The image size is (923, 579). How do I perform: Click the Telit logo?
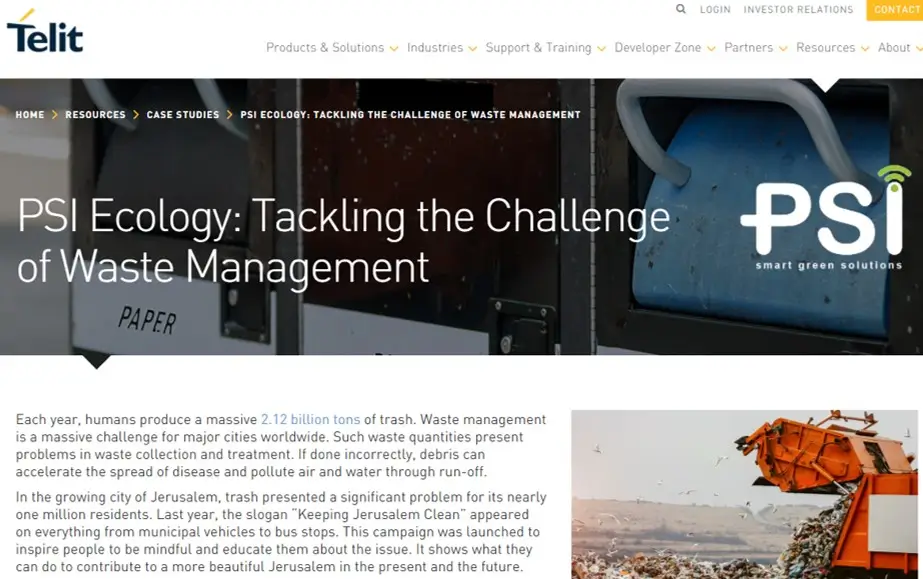[x=45, y=31]
